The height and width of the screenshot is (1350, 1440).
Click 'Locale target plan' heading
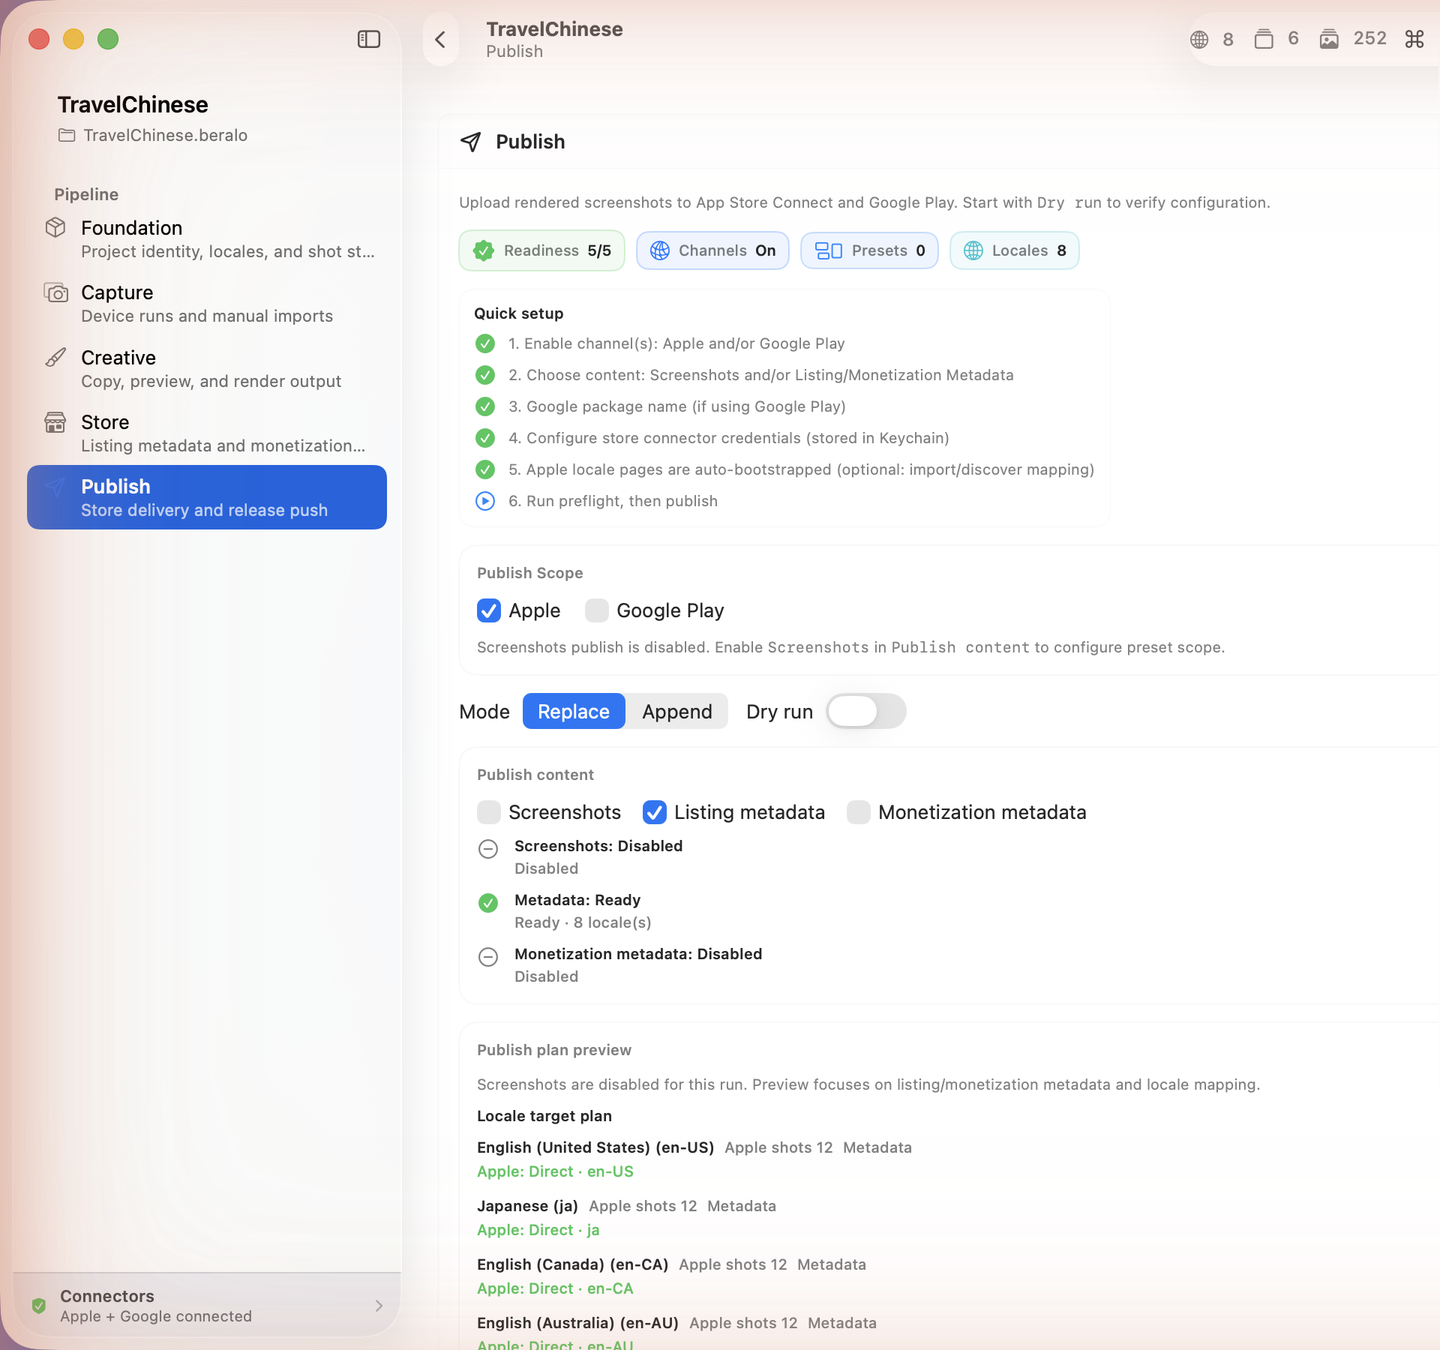point(544,1116)
